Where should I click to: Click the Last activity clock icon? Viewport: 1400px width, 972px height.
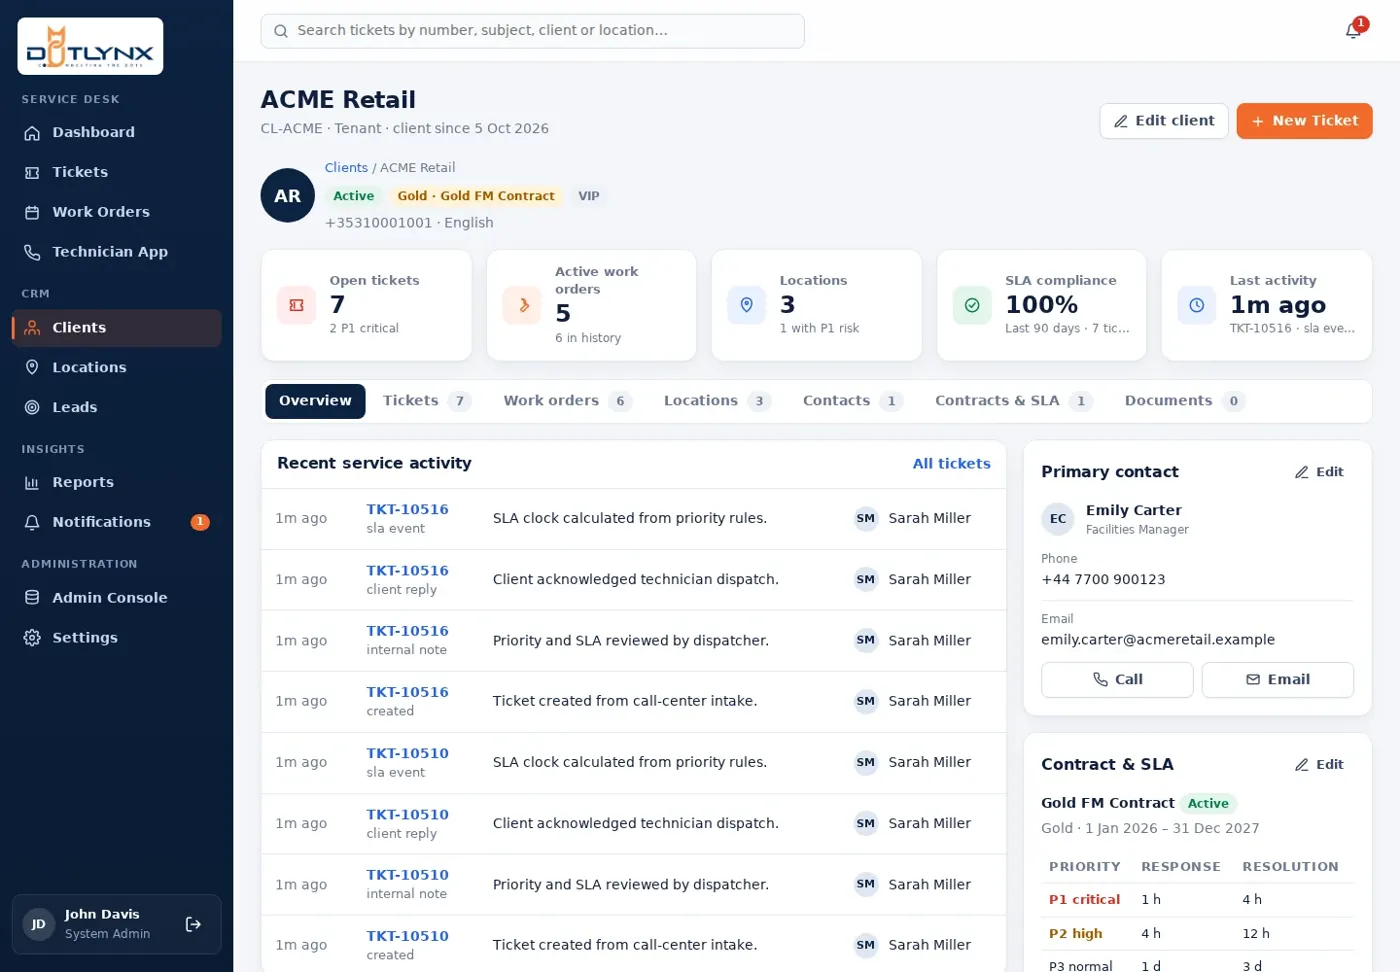[x=1196, y=305]
